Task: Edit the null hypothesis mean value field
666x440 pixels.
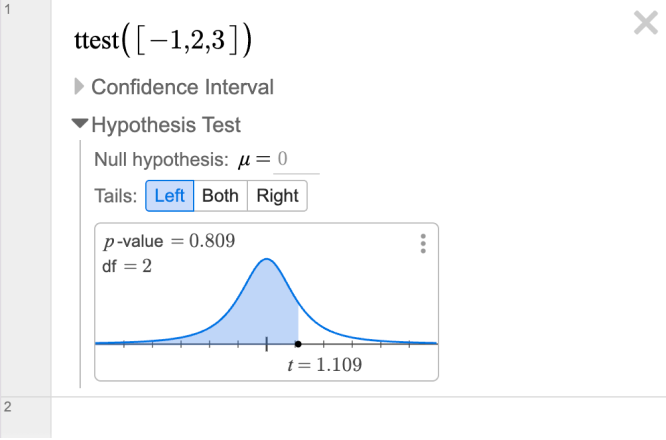Action: [x=296, y=160]
